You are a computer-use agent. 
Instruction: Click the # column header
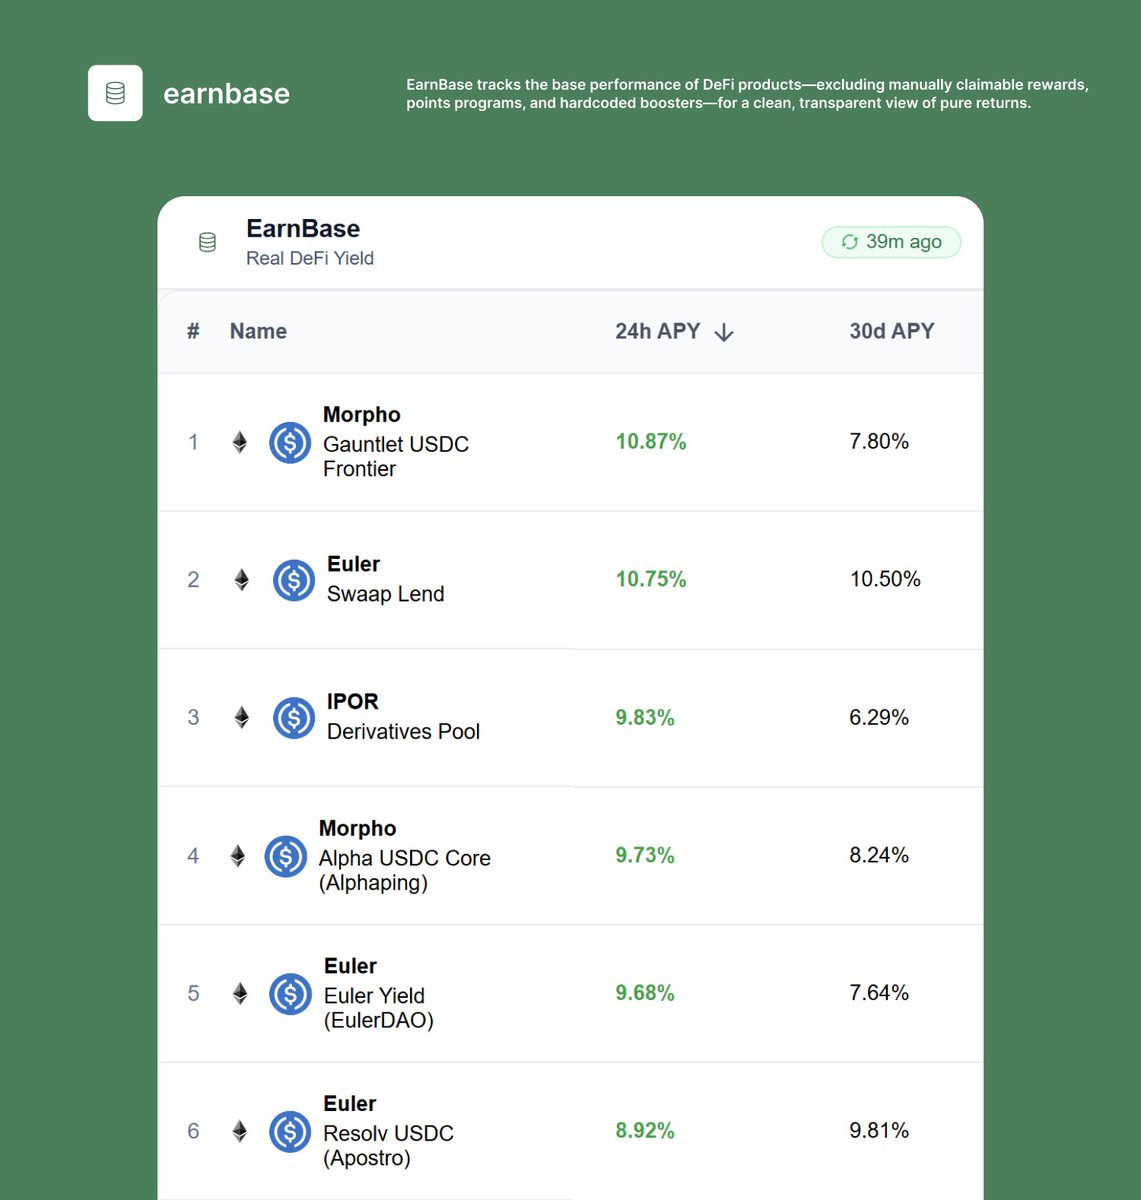coord(193,331)
